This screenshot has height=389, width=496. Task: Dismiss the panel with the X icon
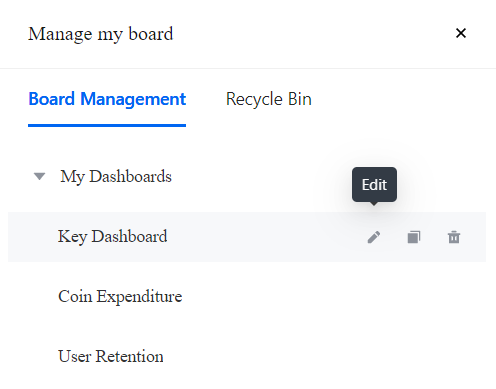461,33
